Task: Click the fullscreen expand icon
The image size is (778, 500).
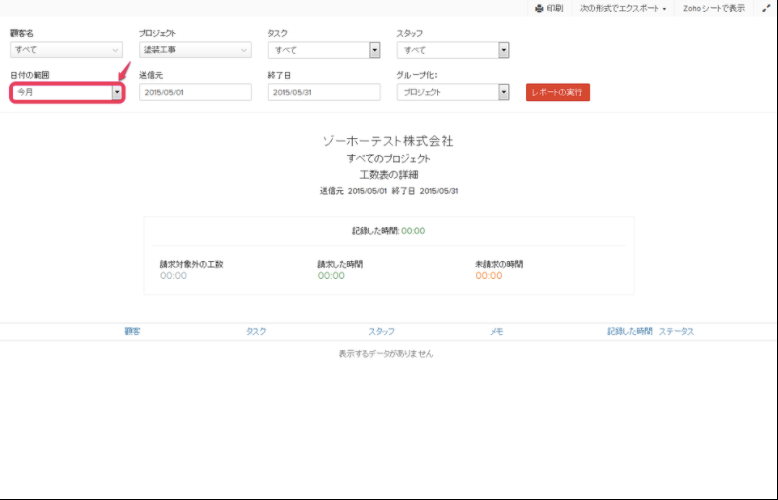Action: pos(766,8)
